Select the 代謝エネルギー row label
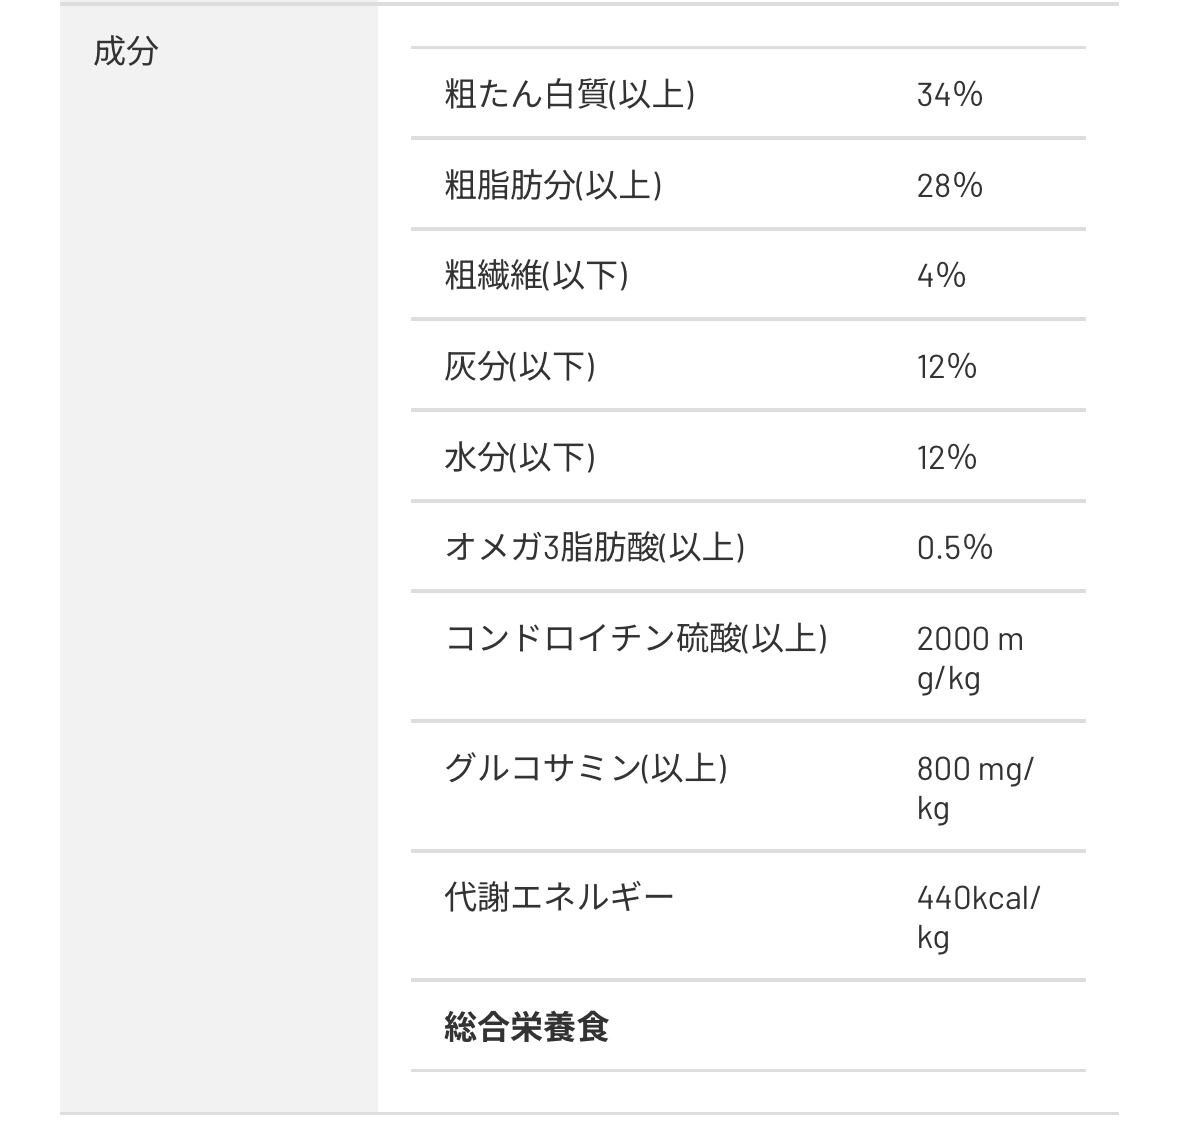This screenshot has width=1179, height=1129. pos(559,897)
